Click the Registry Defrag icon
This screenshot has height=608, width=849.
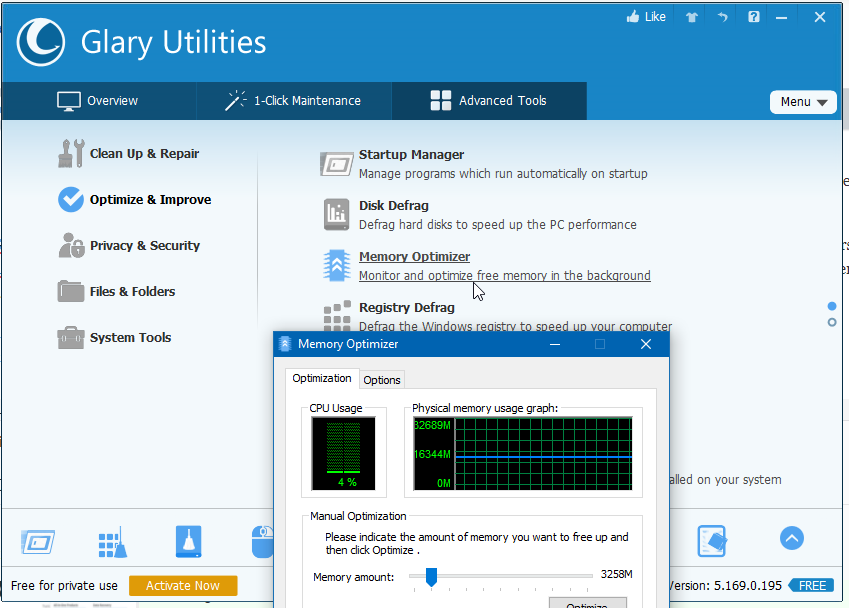(x=337, y=316)
